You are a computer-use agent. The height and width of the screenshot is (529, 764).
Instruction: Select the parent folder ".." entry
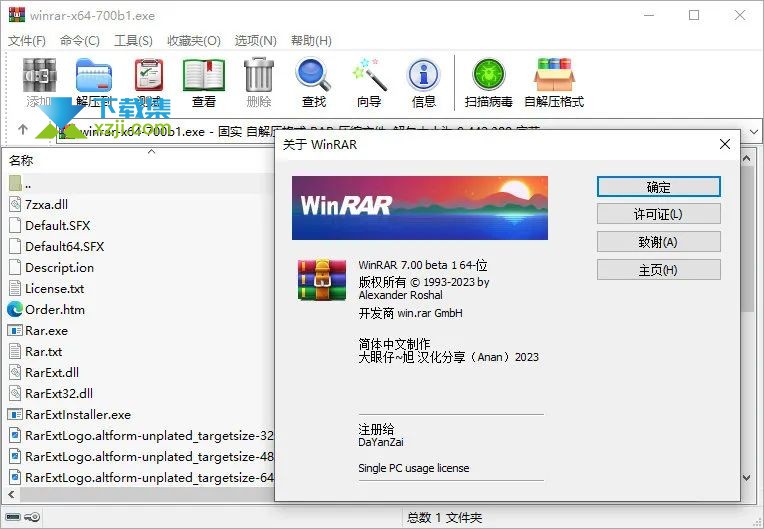pyautogui.click(x=28, y=184)
